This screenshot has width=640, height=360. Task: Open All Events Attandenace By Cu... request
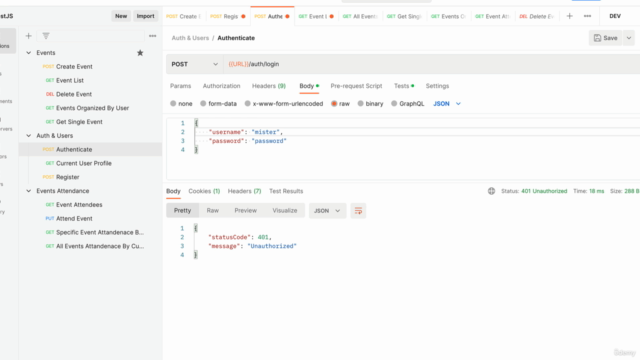click(x=100, y=246)
